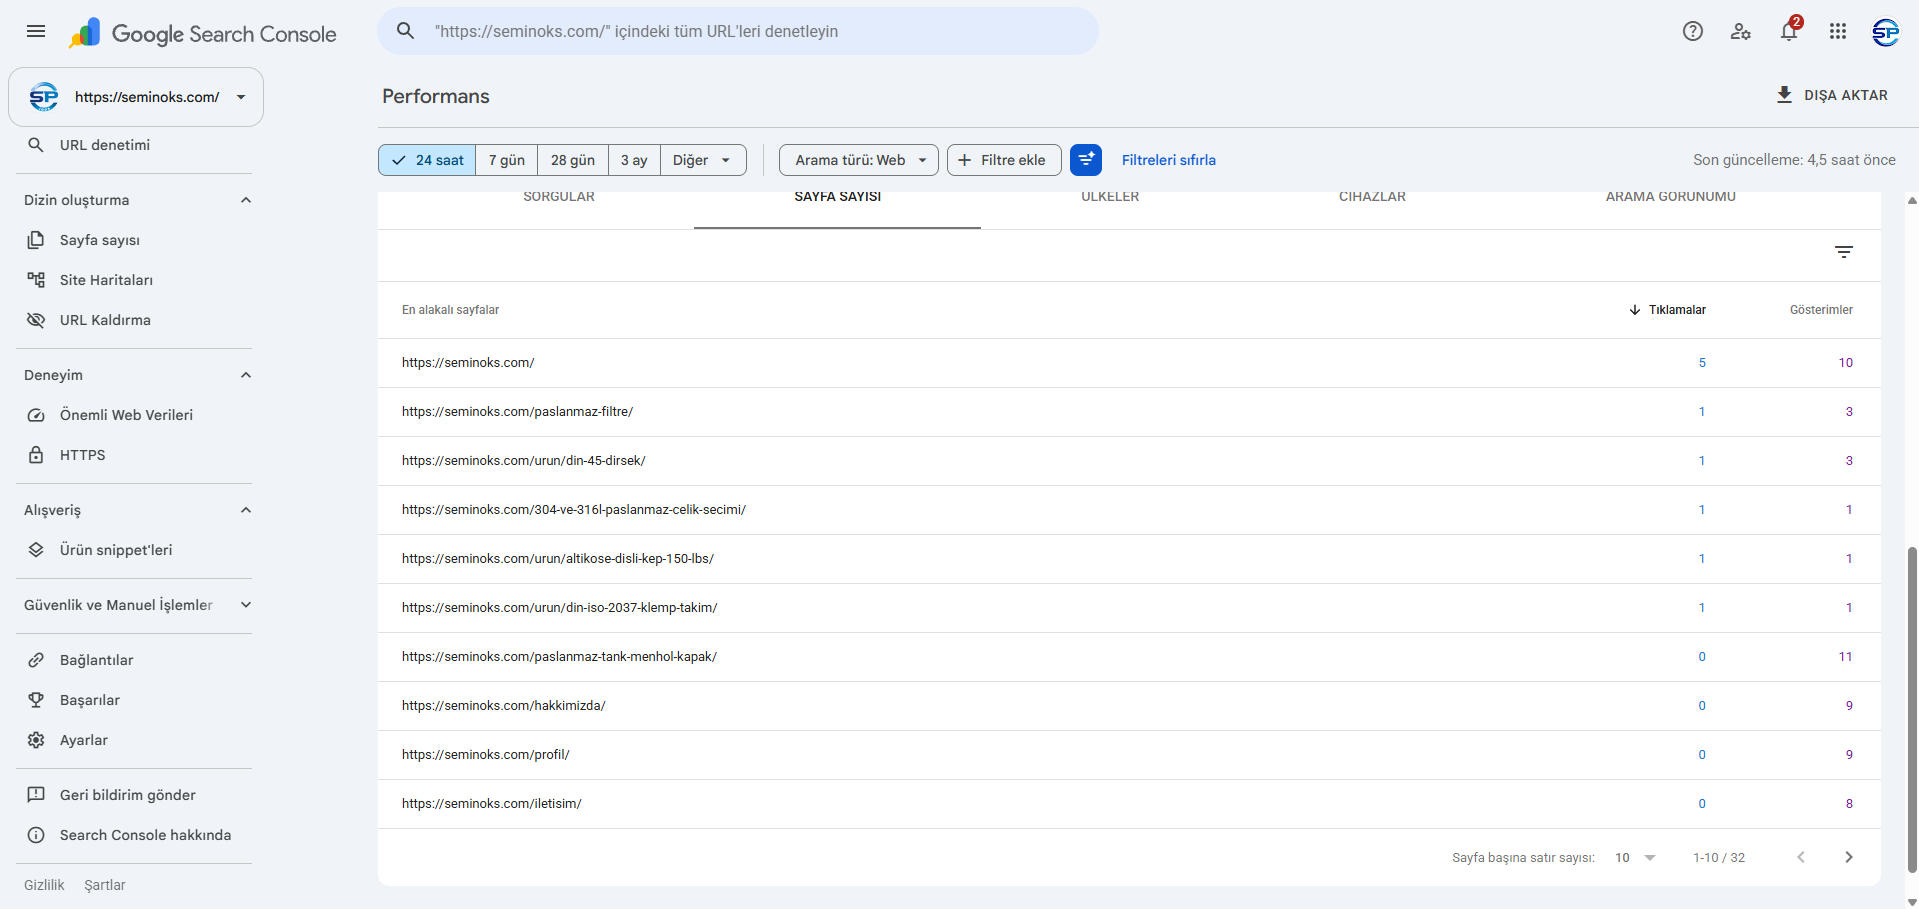
Task: Switch to the ÜLKELER tab
Action: [x=1110, y=199]
